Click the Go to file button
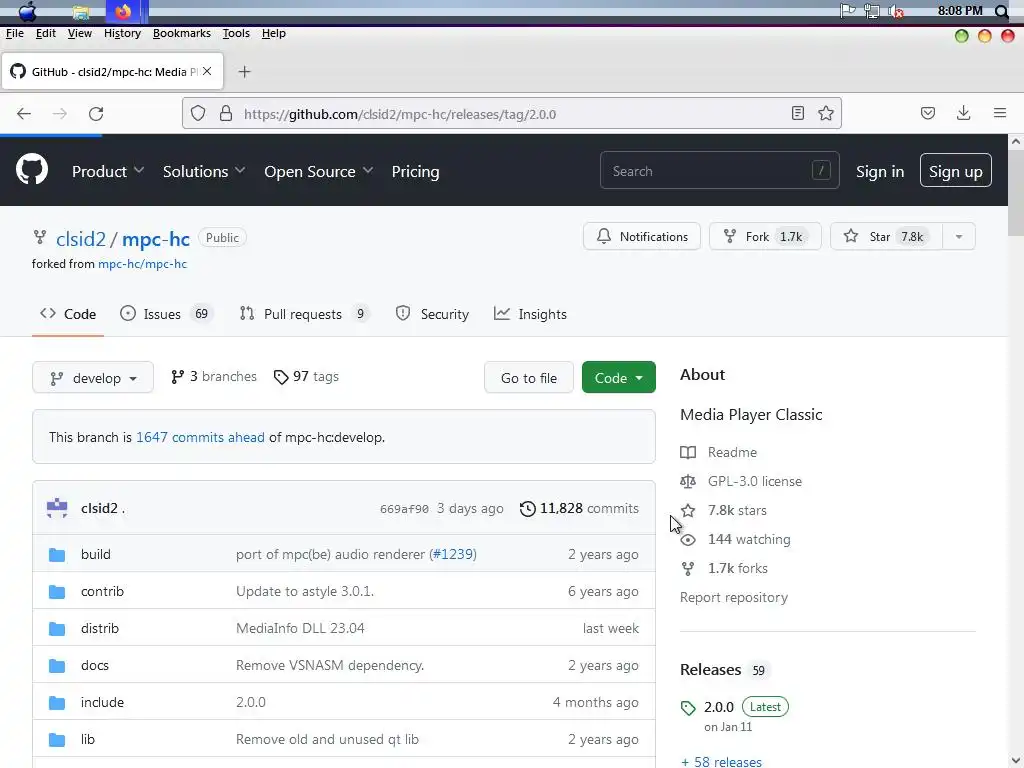The image size is (1024, 768). click(529, 377)
